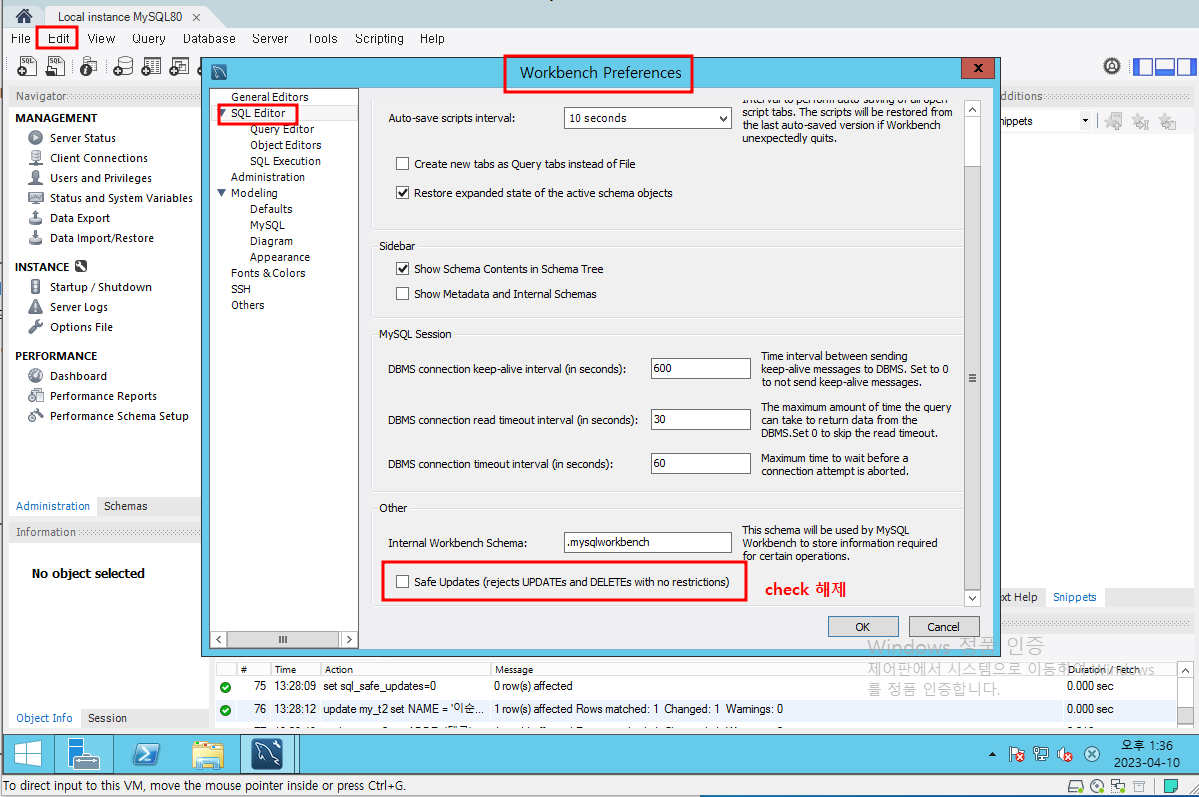1199x797 pixels.
Task: Open the Edit menu
Action: (57, 39)
